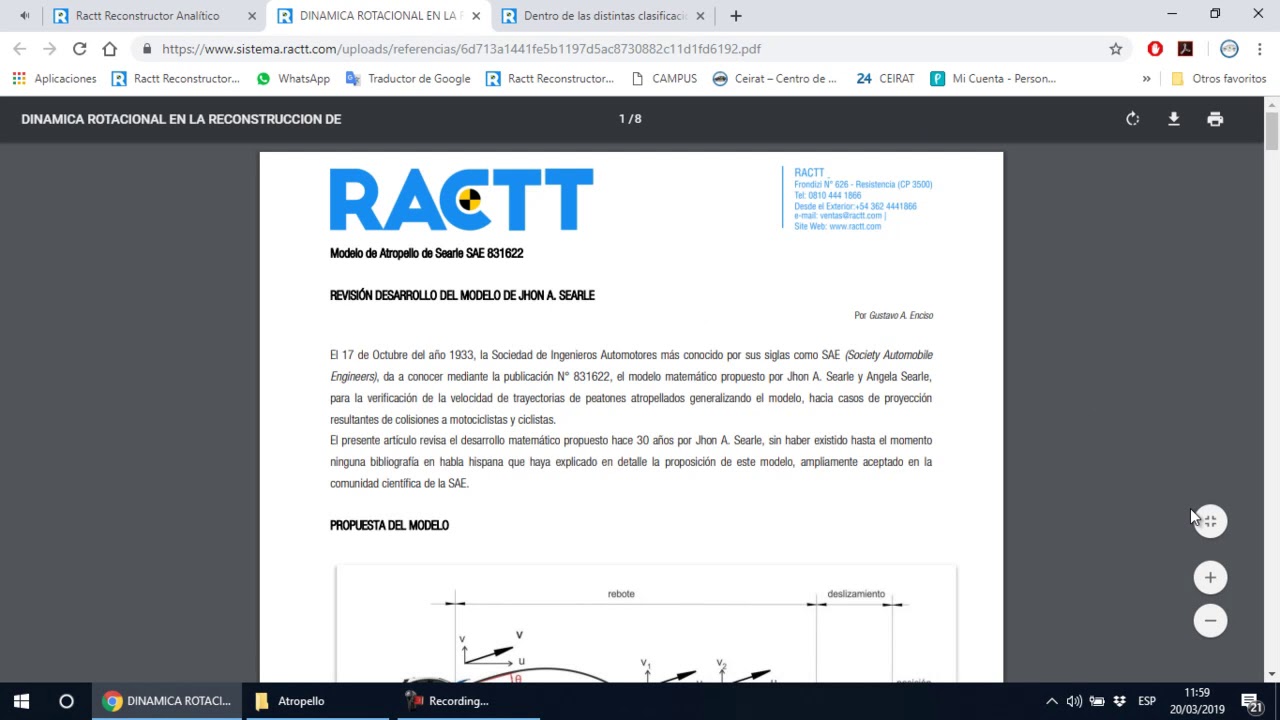Show hidden system tray icons
This screenshot has height=720, width=1280.
1051,701
